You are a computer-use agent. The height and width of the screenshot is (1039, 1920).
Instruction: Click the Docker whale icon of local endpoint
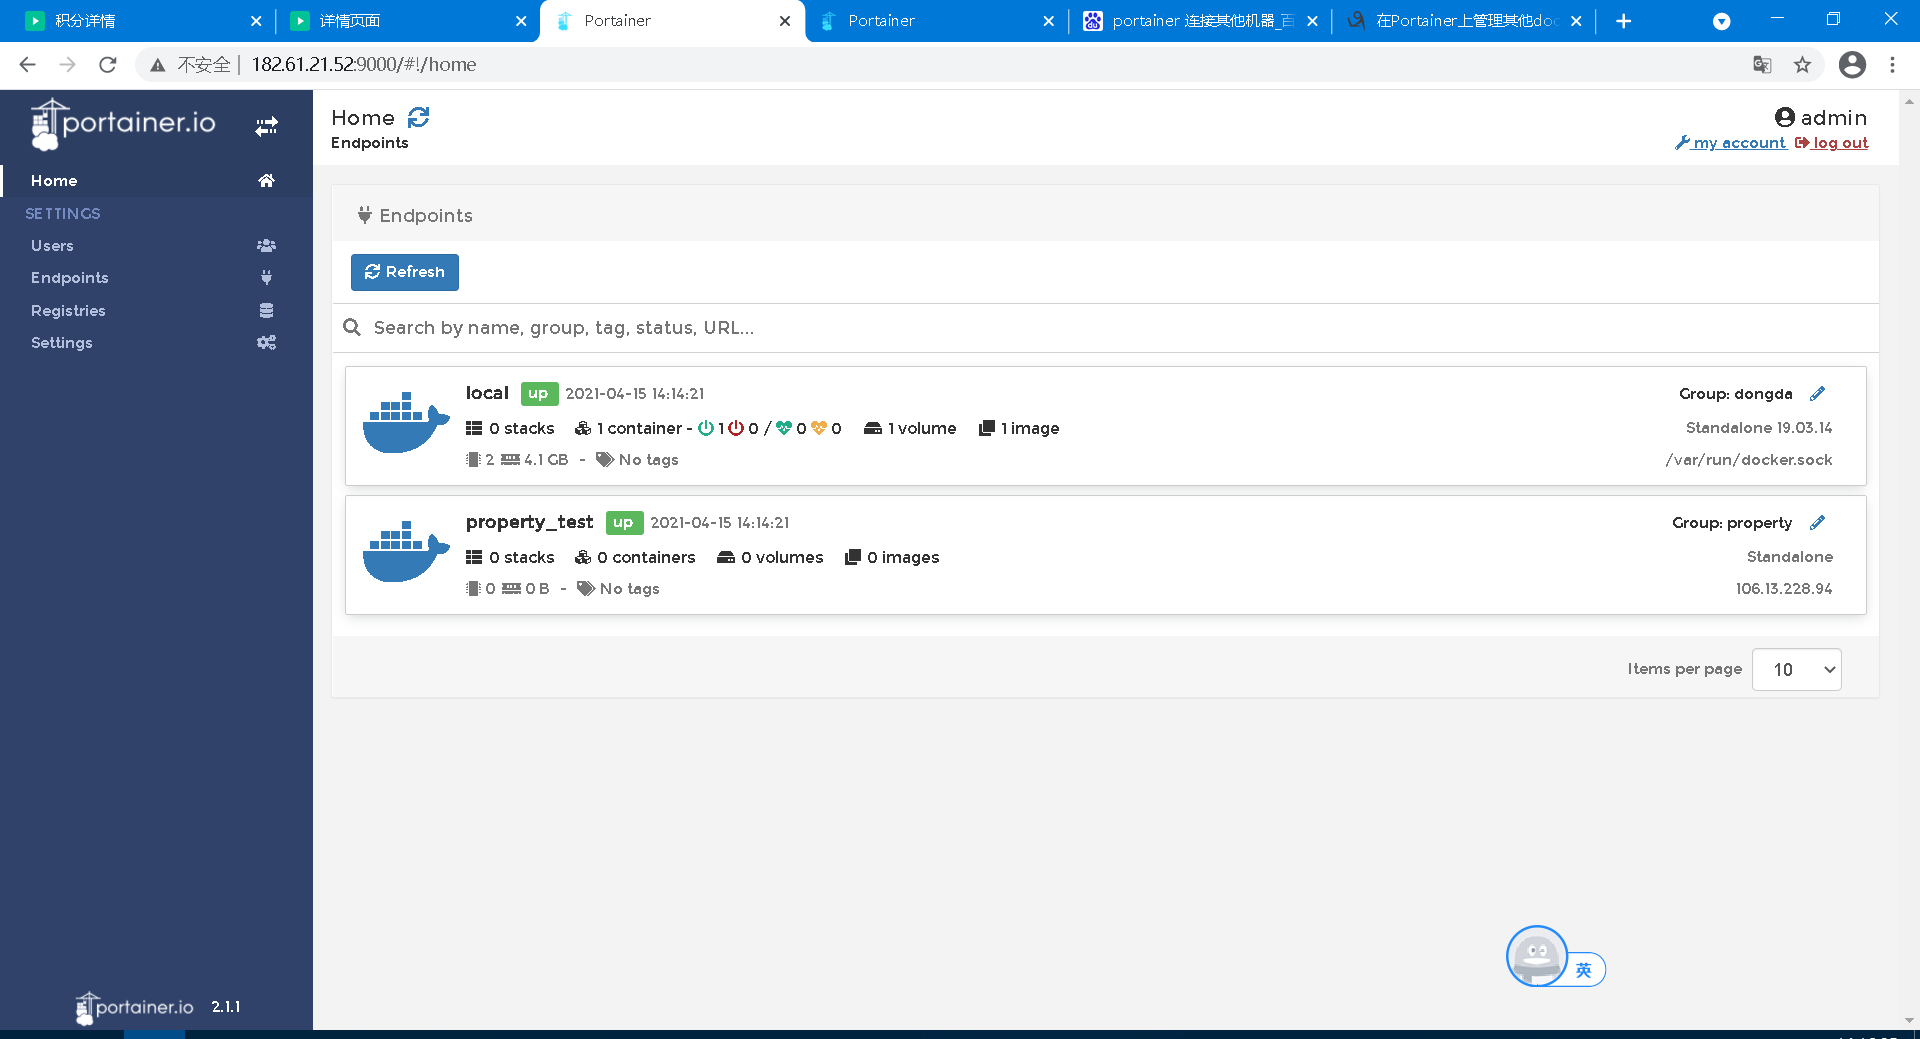tap(405, 424)
